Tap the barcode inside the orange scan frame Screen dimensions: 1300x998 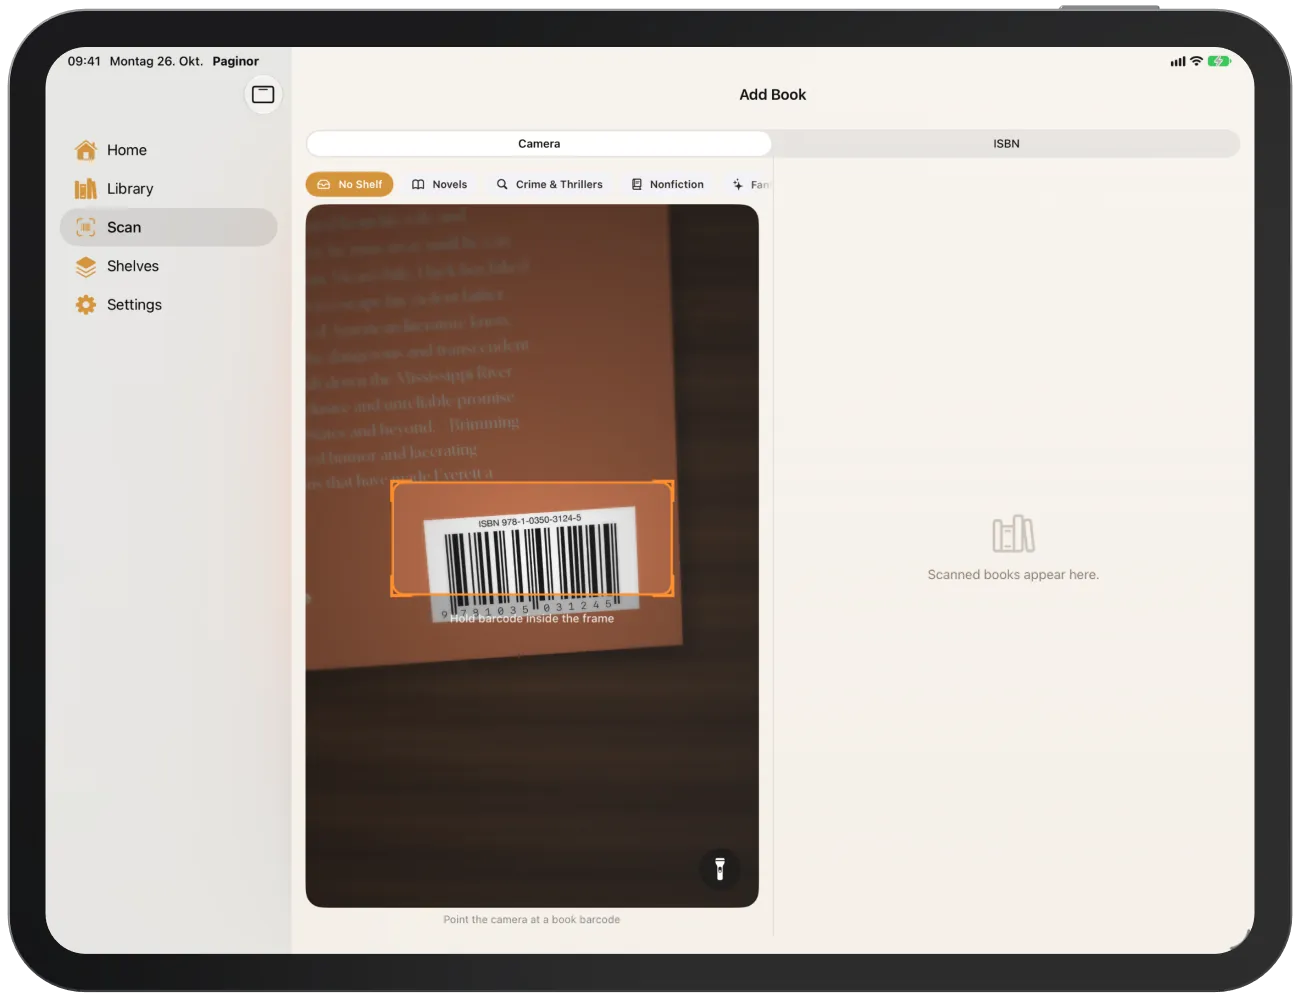click(x=531, y=562)
